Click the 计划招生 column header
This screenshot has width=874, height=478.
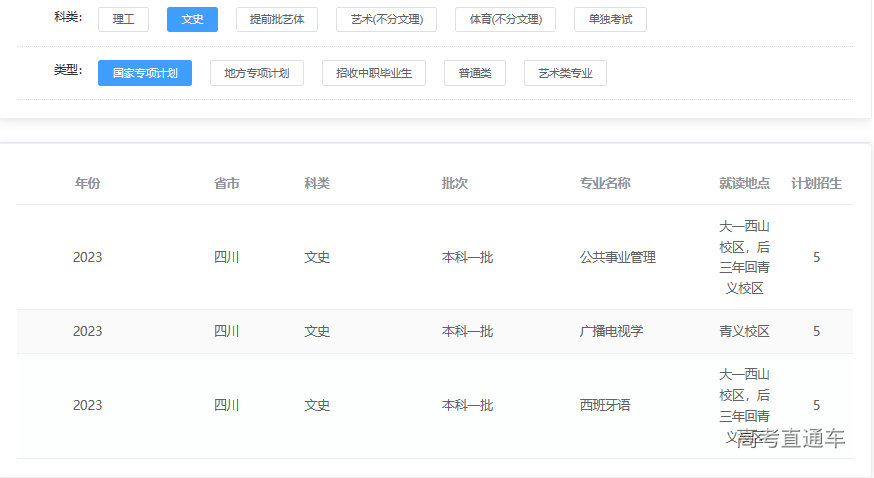816,183
